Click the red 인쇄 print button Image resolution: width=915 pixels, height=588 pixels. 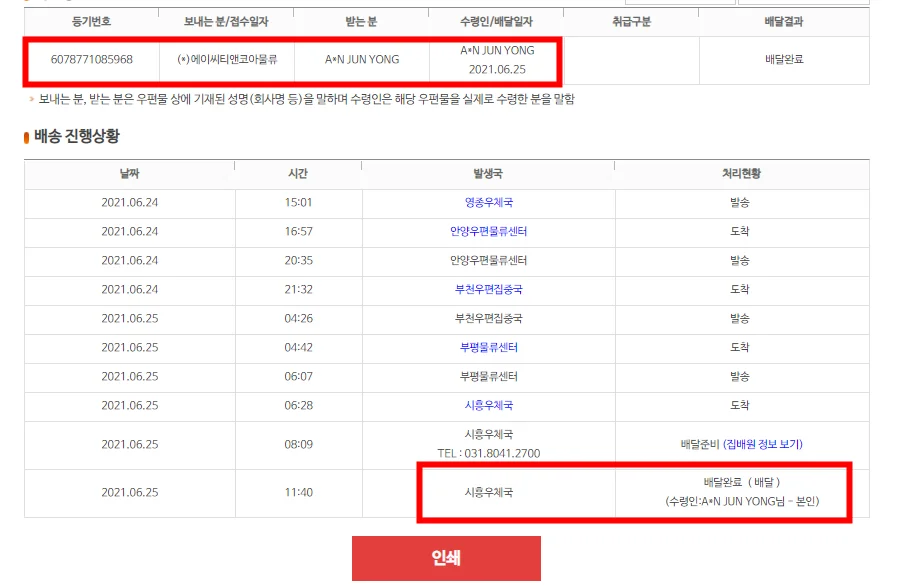click(x=446, y=558)
